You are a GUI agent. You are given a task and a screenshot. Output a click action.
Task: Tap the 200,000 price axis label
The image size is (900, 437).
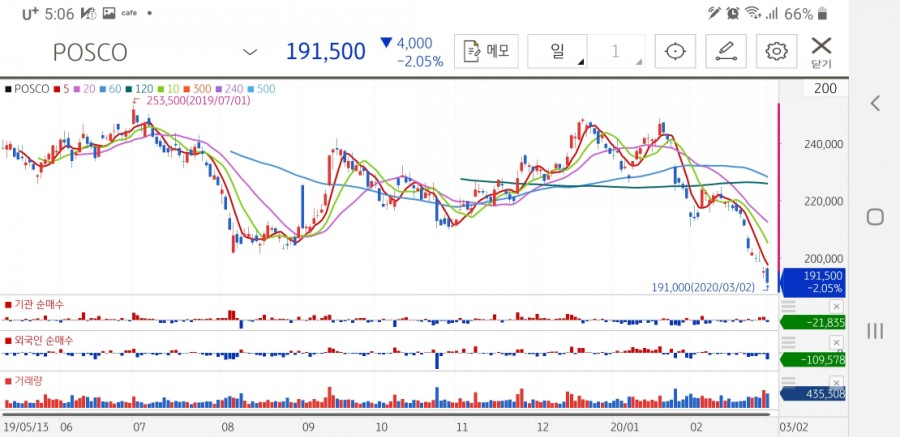(x=823, y=258)
